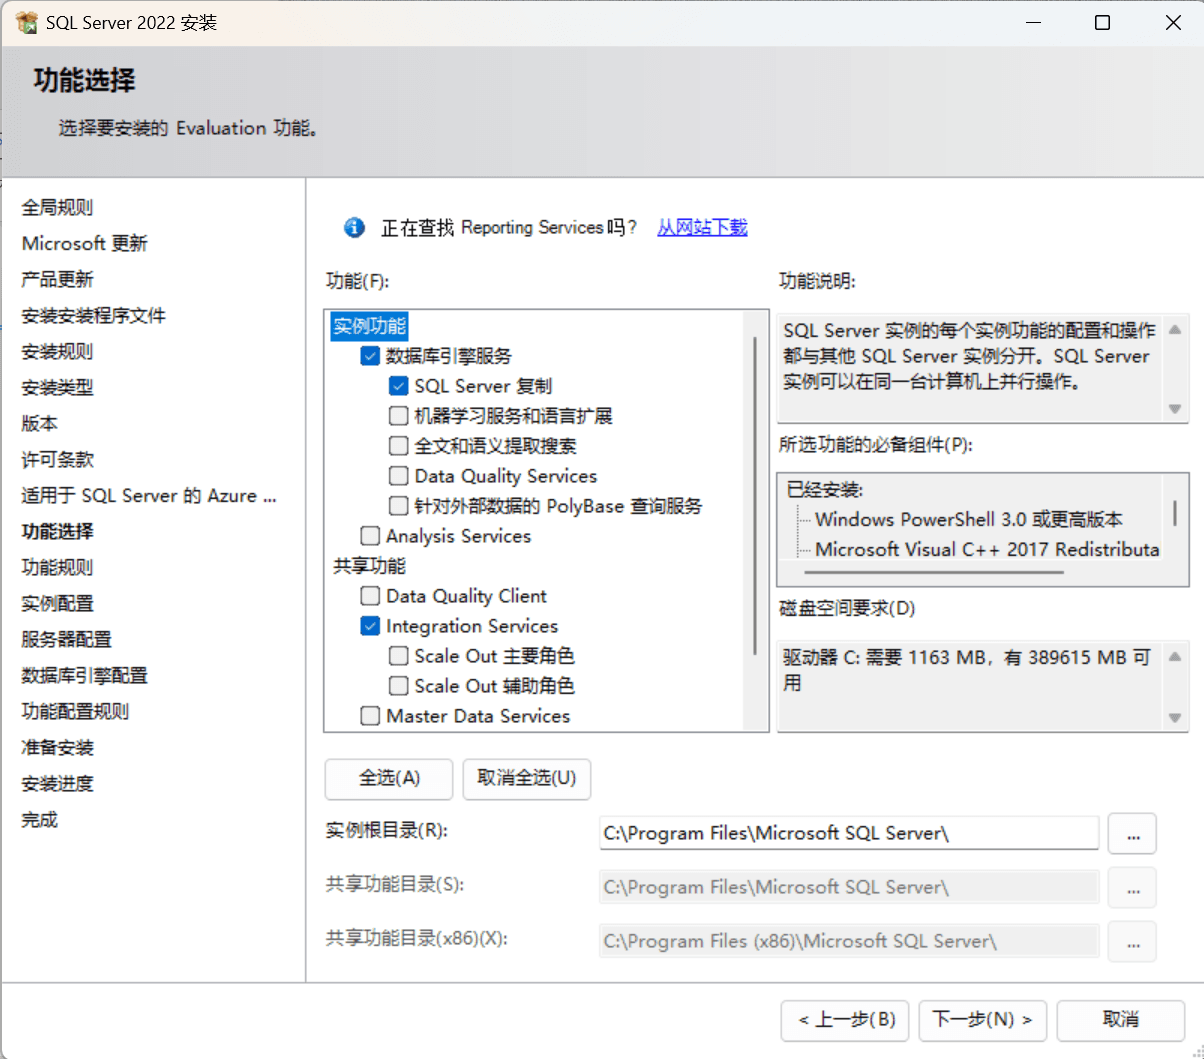The height and width of the screenshot is (1059, 1204).
Task: Select 安装进度 step in sidebar
Action: 57,784
